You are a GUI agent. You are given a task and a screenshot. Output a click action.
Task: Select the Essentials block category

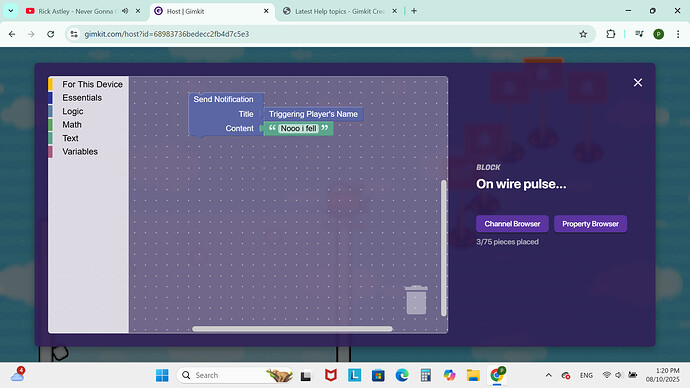coord(82,98)
